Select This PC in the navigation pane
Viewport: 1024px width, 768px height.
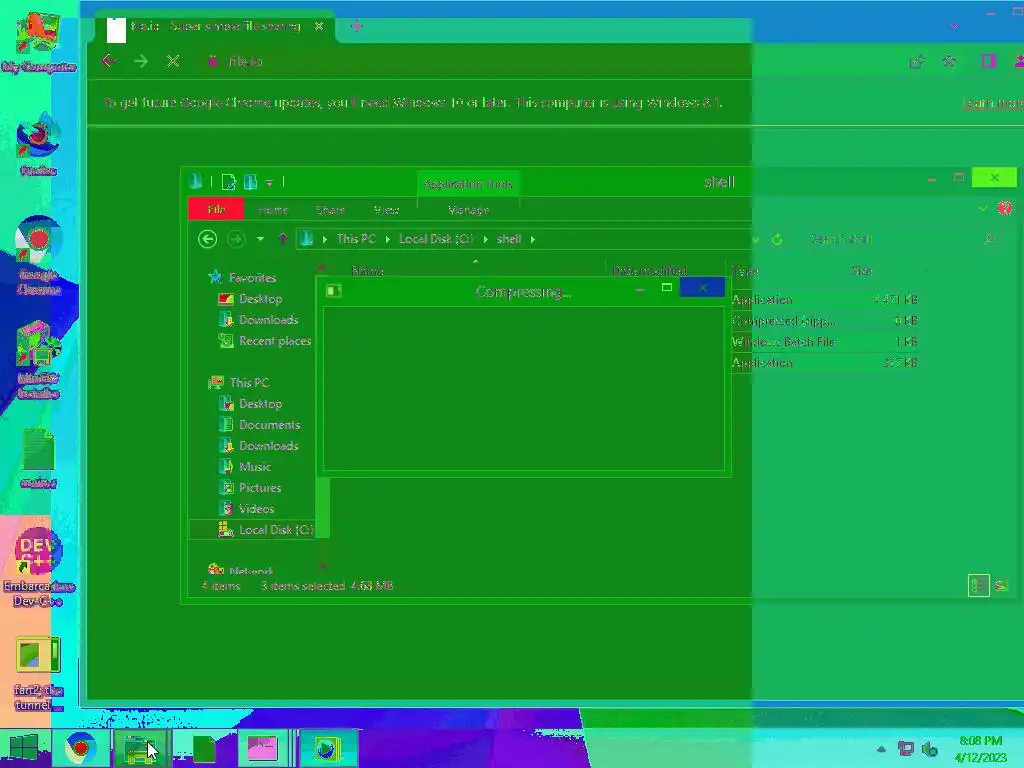pos(249,383)
